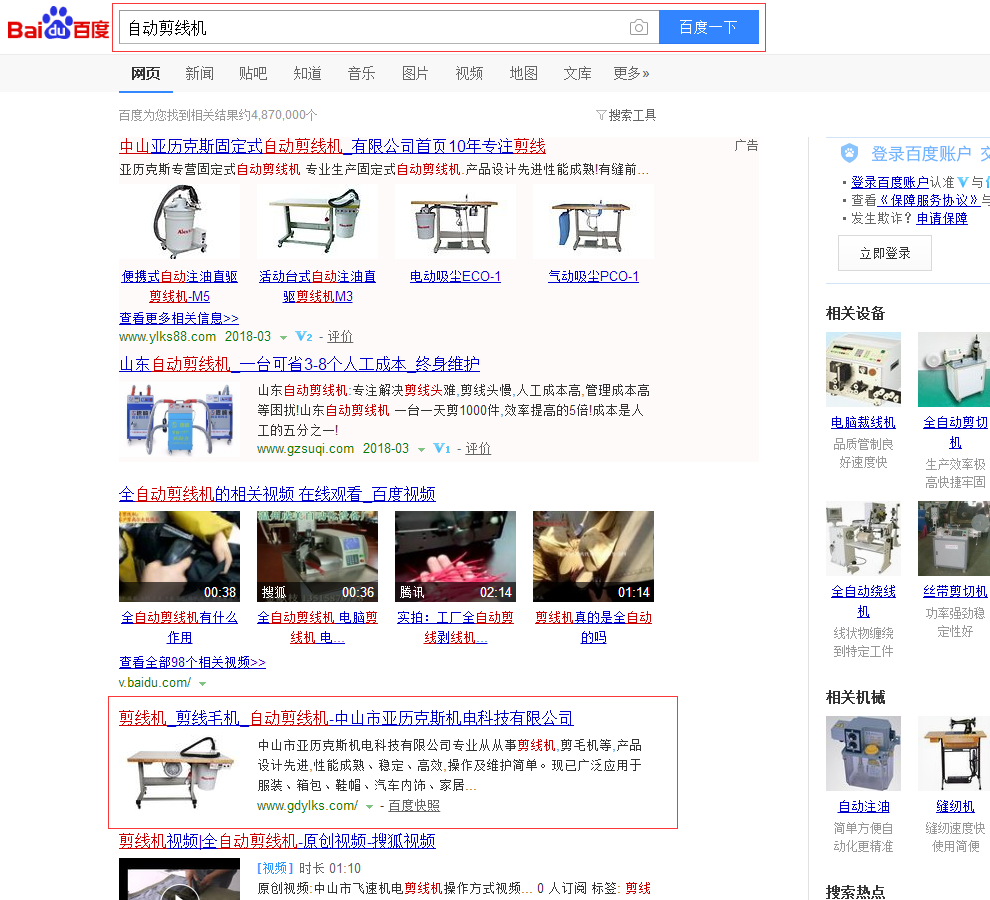Click the 立即登录 button

pos(884,253)
